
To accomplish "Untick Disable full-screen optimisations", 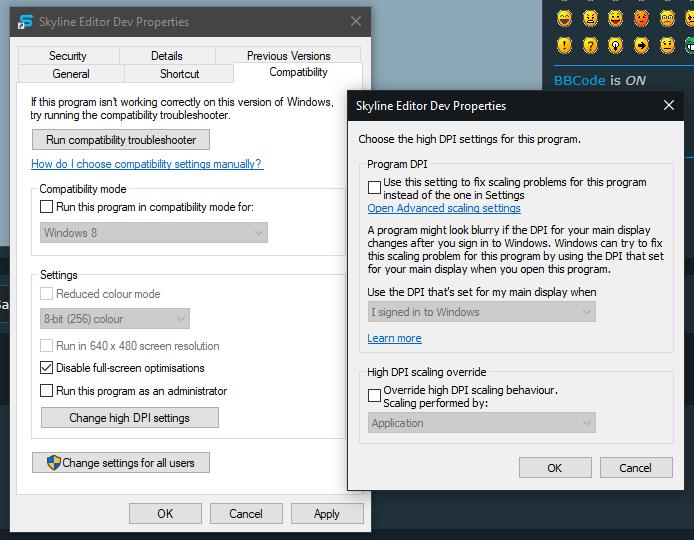I will point(46,368).
